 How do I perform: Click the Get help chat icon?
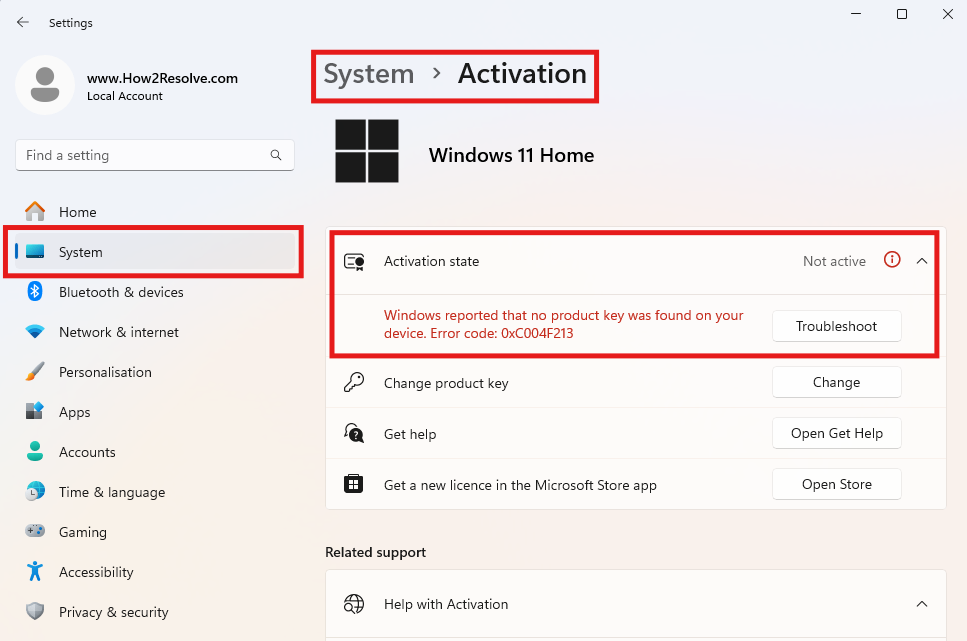click(x=354, y=433)
